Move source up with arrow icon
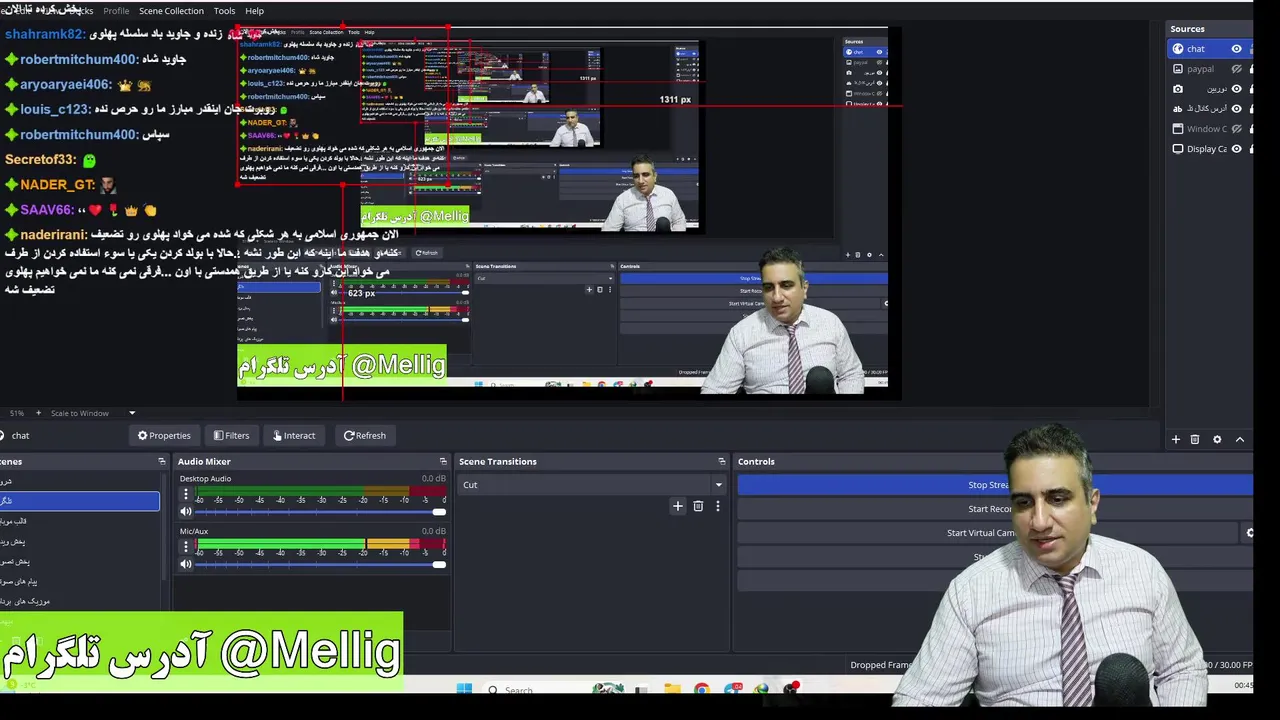 [1240, 439]
